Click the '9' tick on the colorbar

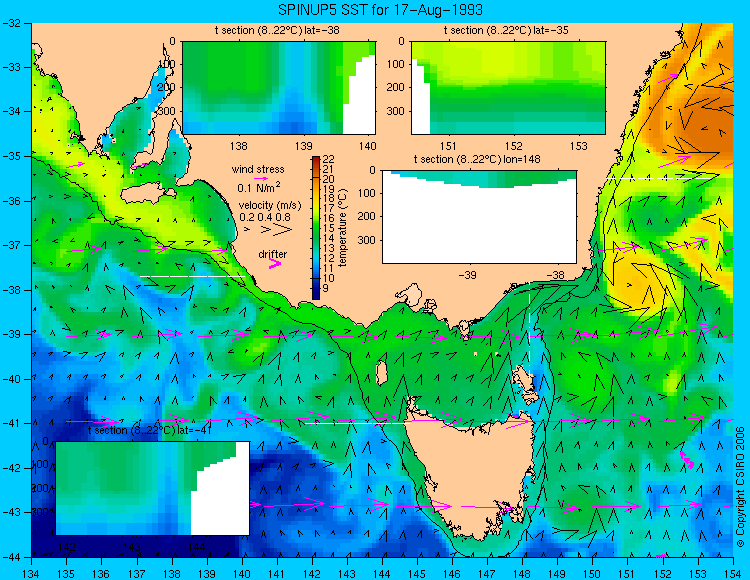(326, 288)
